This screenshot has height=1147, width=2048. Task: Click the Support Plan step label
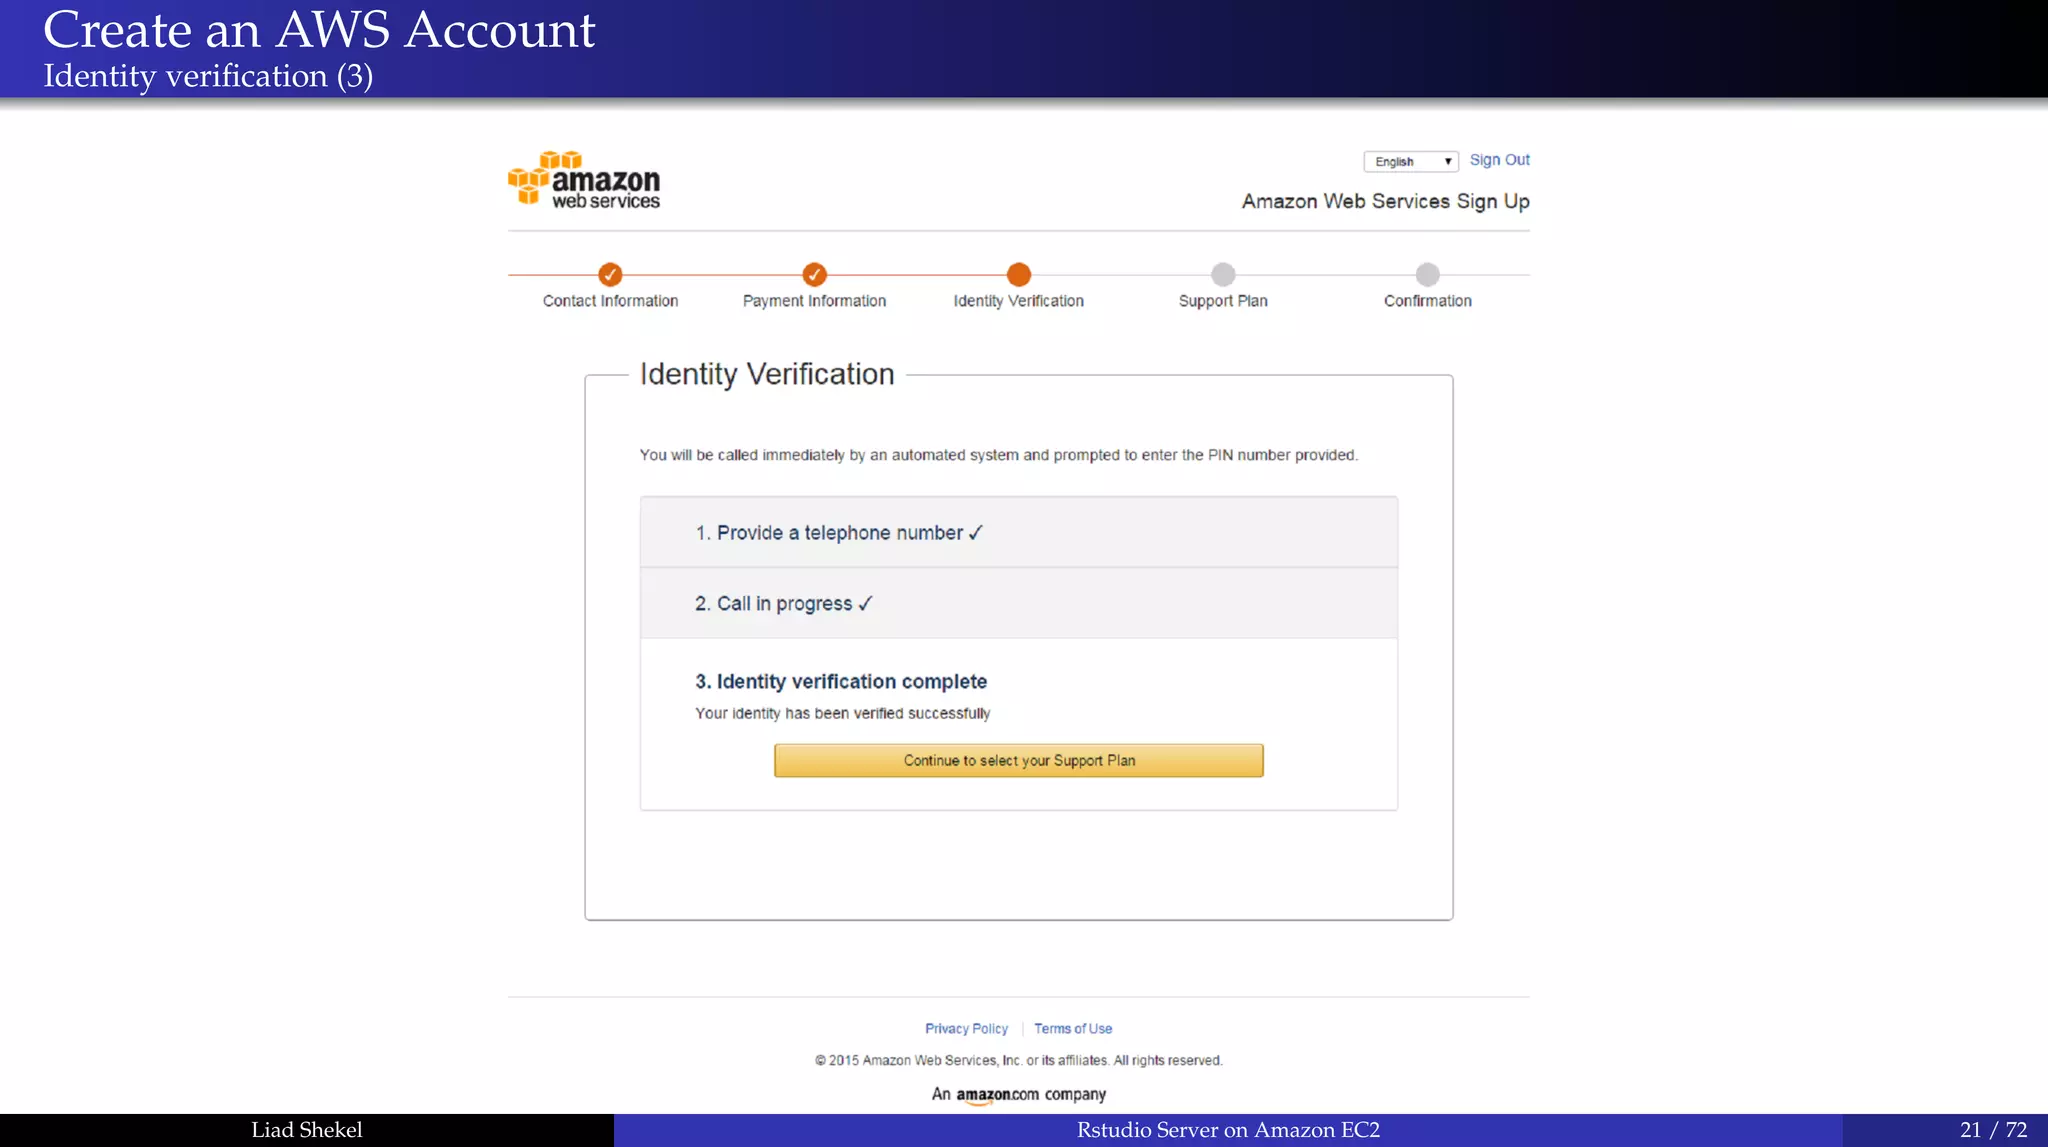pyautogui.click(x=1223, y=301)
